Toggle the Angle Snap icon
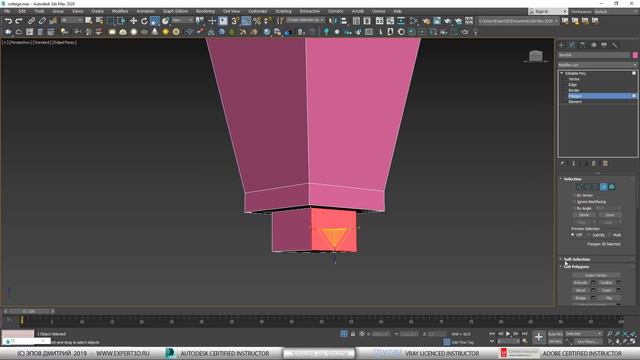 pos(246,20)
